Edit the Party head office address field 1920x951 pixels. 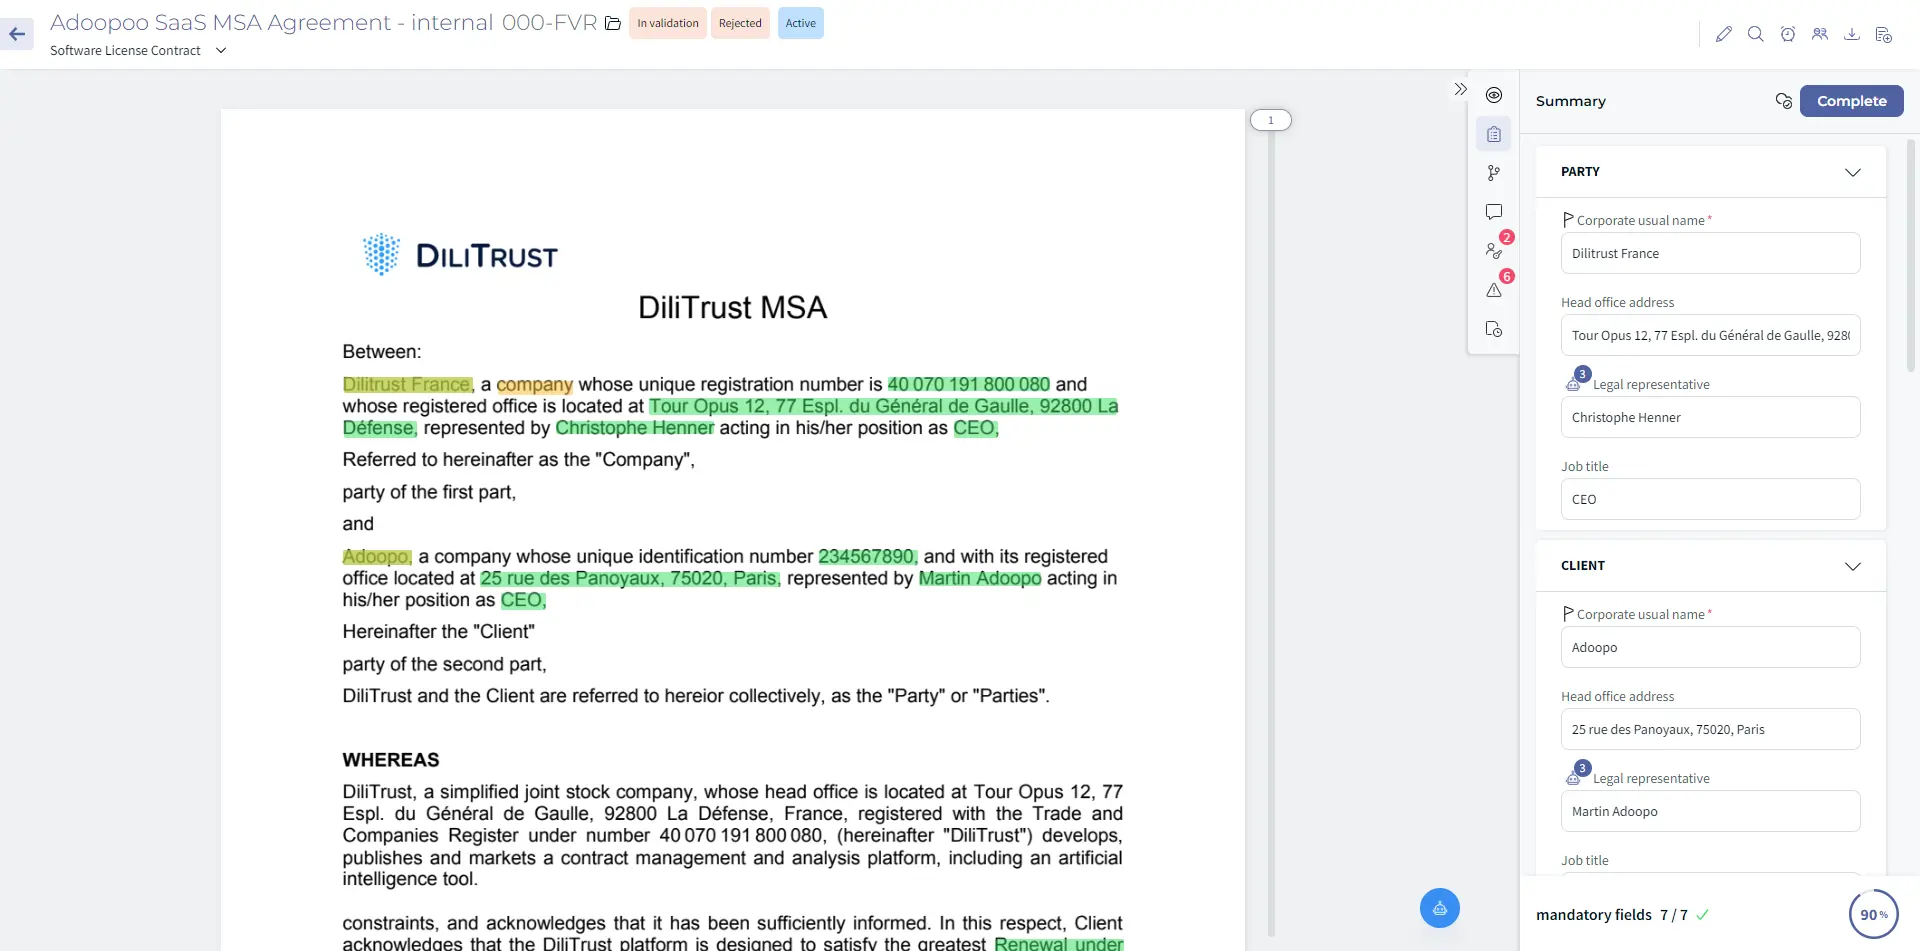1710,335
